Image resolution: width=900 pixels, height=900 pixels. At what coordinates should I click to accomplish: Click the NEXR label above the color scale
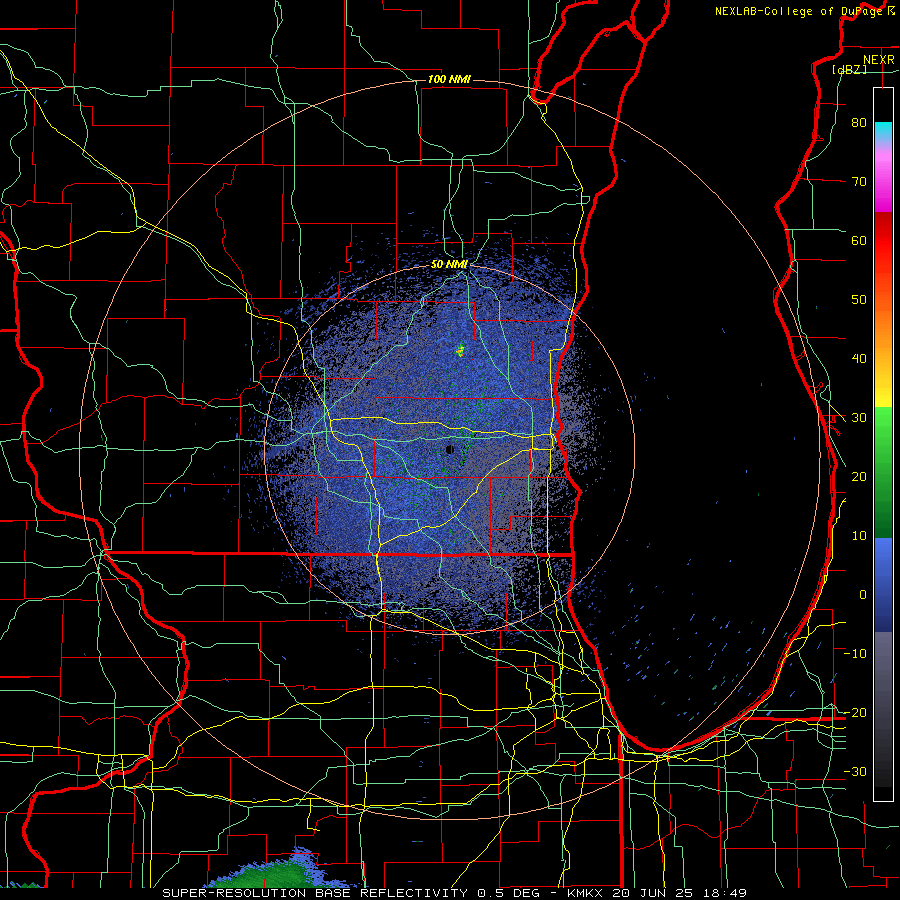[x=879, y=60]
